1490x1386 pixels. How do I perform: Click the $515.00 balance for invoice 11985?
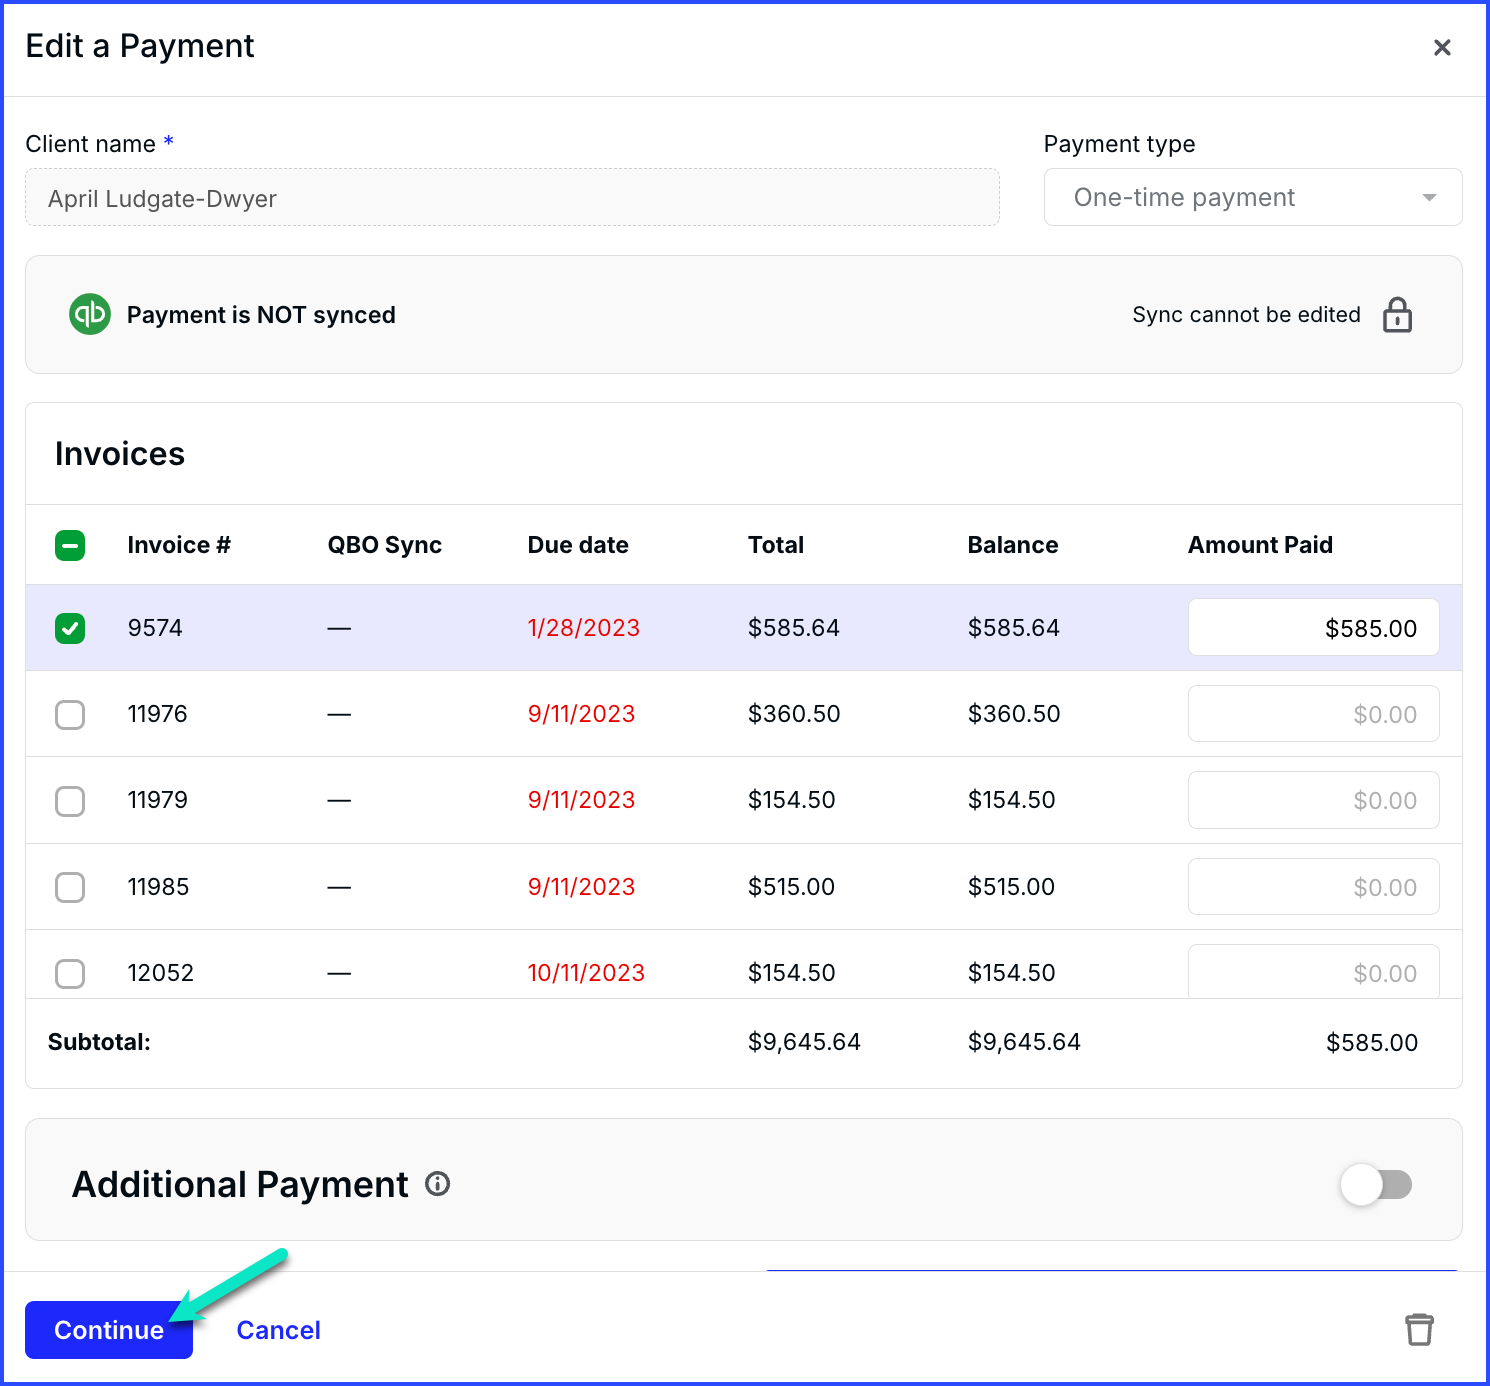point(1011,887)
